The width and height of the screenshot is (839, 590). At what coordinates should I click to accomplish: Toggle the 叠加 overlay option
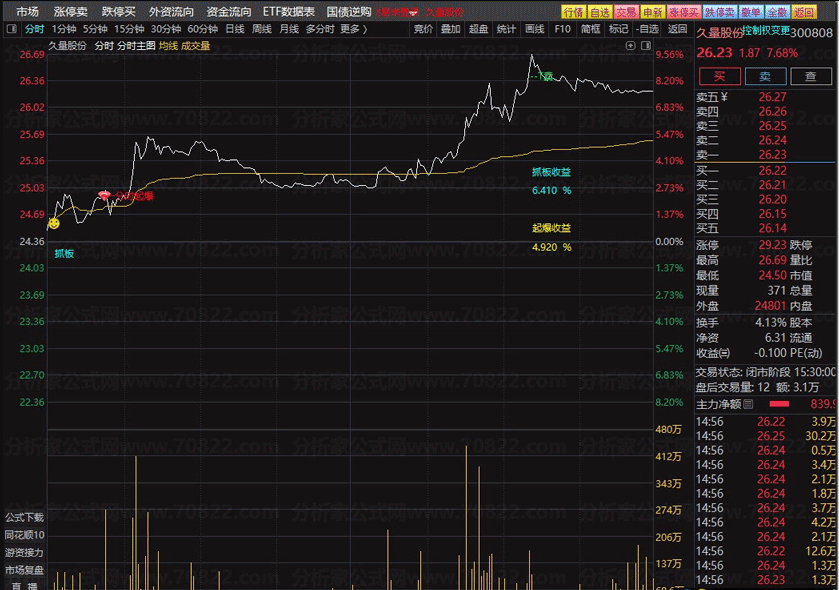(451, 29)
